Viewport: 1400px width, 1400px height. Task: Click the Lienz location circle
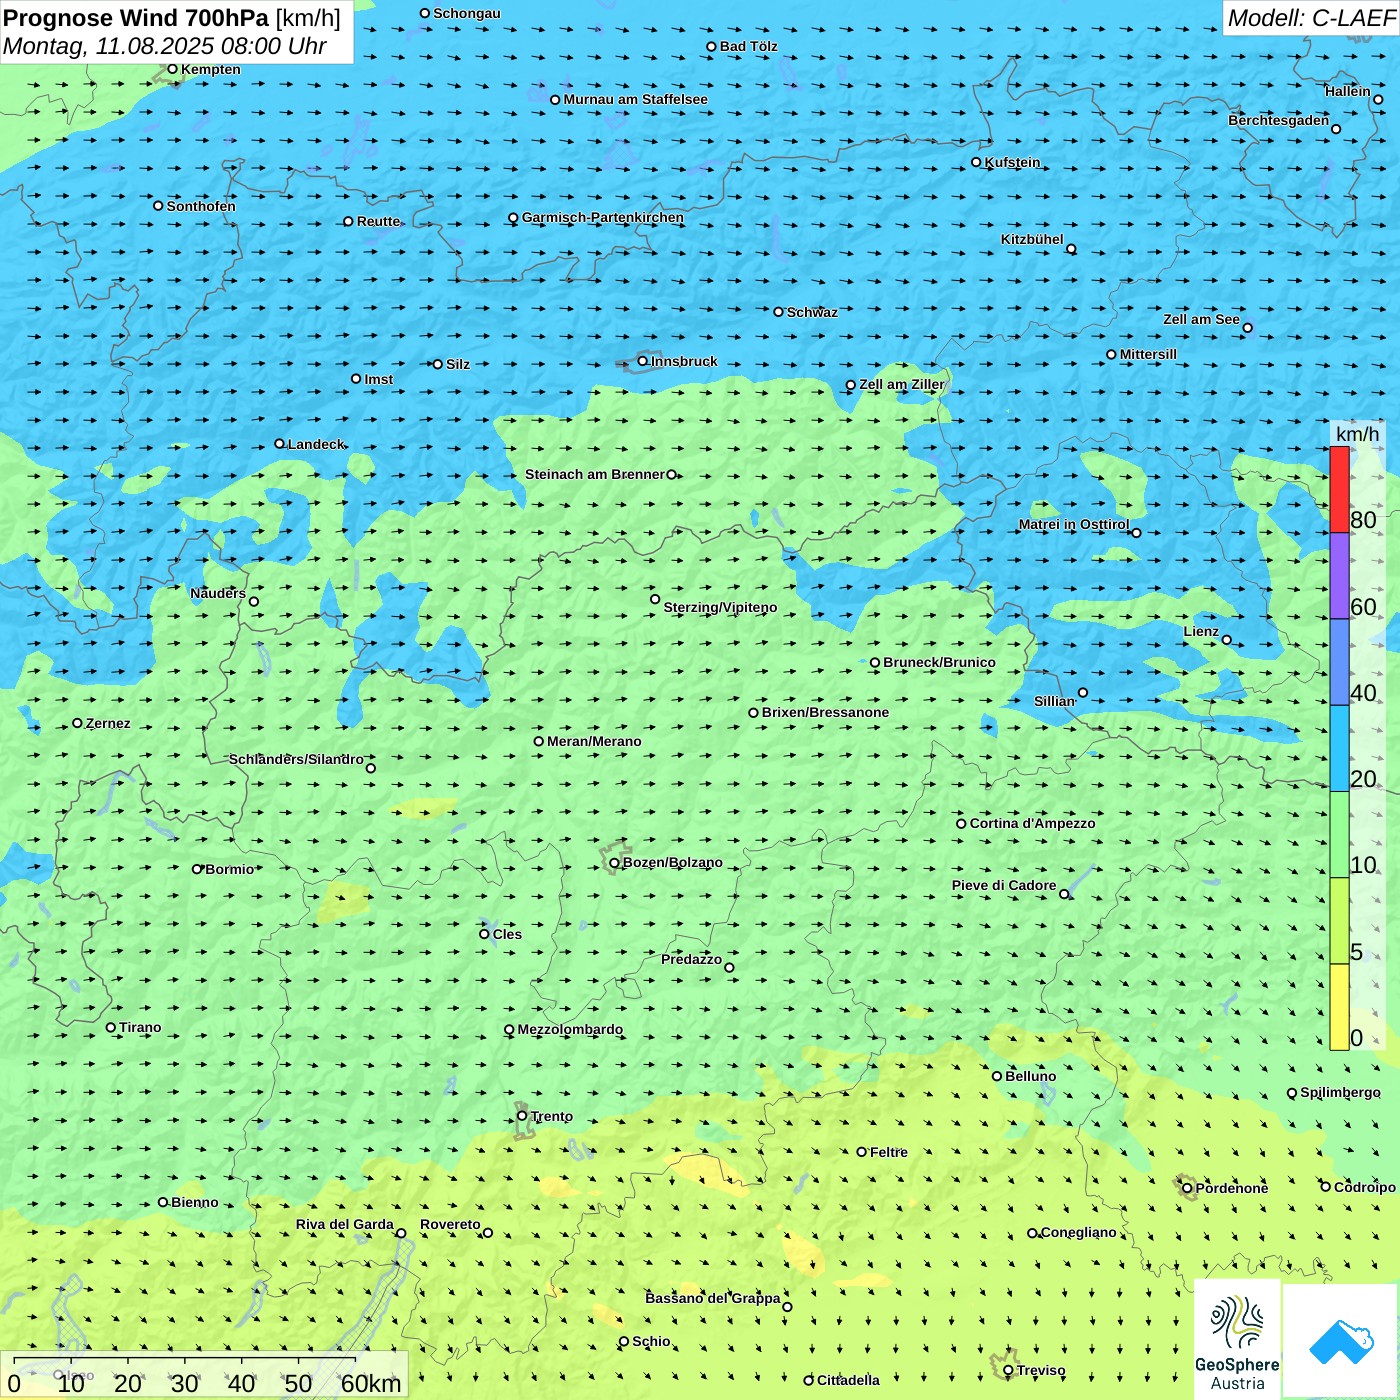(1227, 640)
